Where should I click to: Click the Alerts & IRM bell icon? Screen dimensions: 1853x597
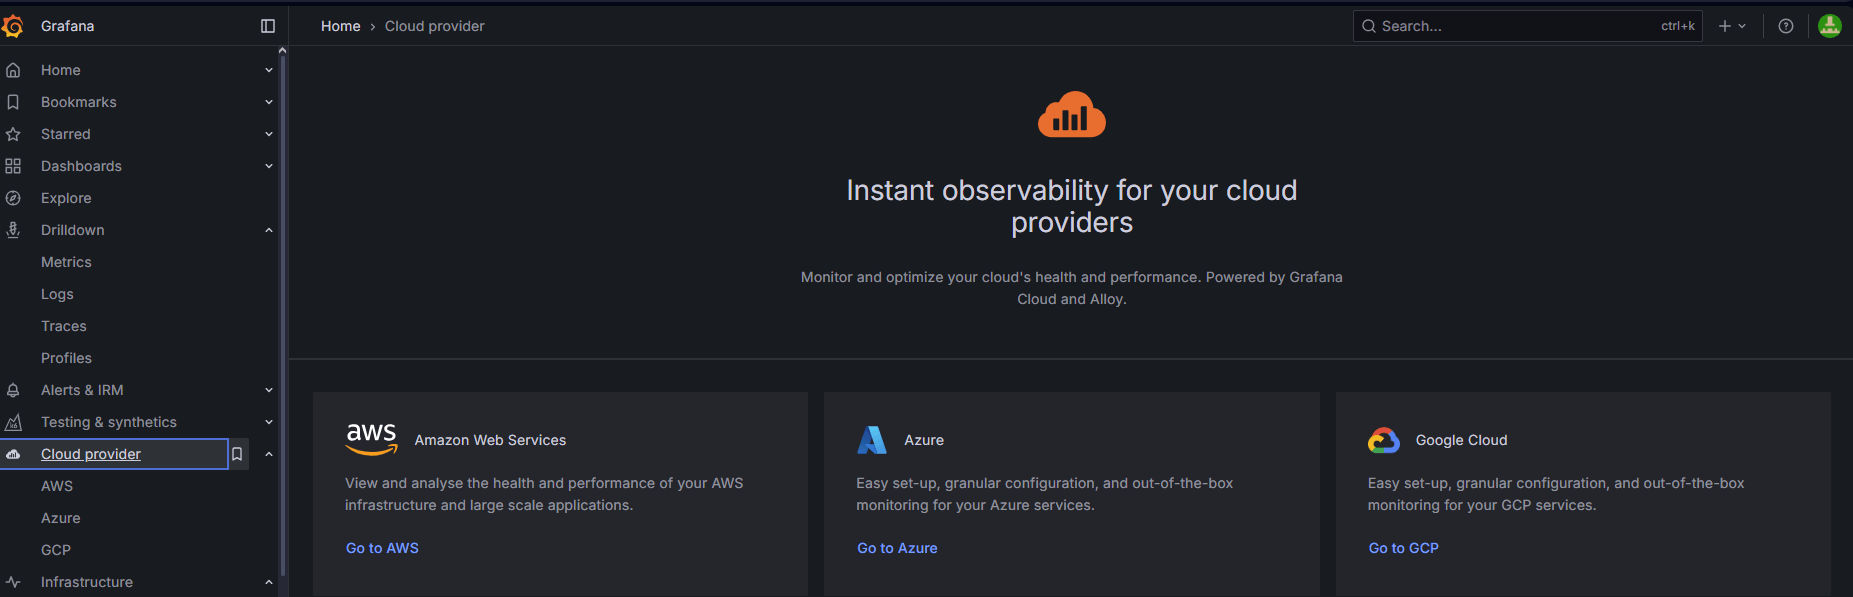[x=13, y=390]
